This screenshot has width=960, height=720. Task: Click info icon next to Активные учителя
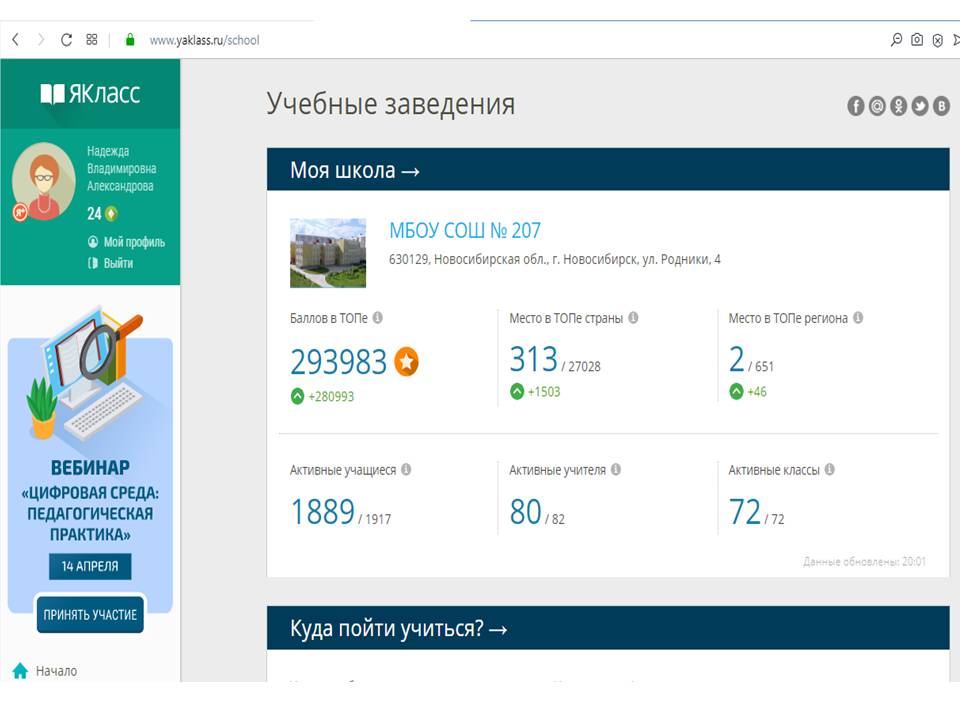tap(616, 469)
